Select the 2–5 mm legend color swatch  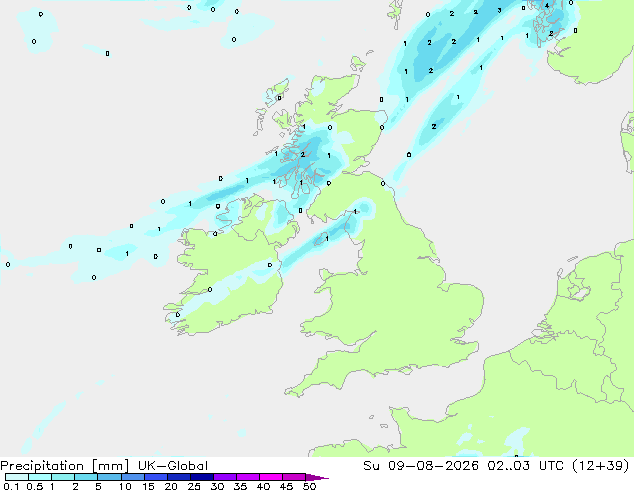click(x=86, y=477)
